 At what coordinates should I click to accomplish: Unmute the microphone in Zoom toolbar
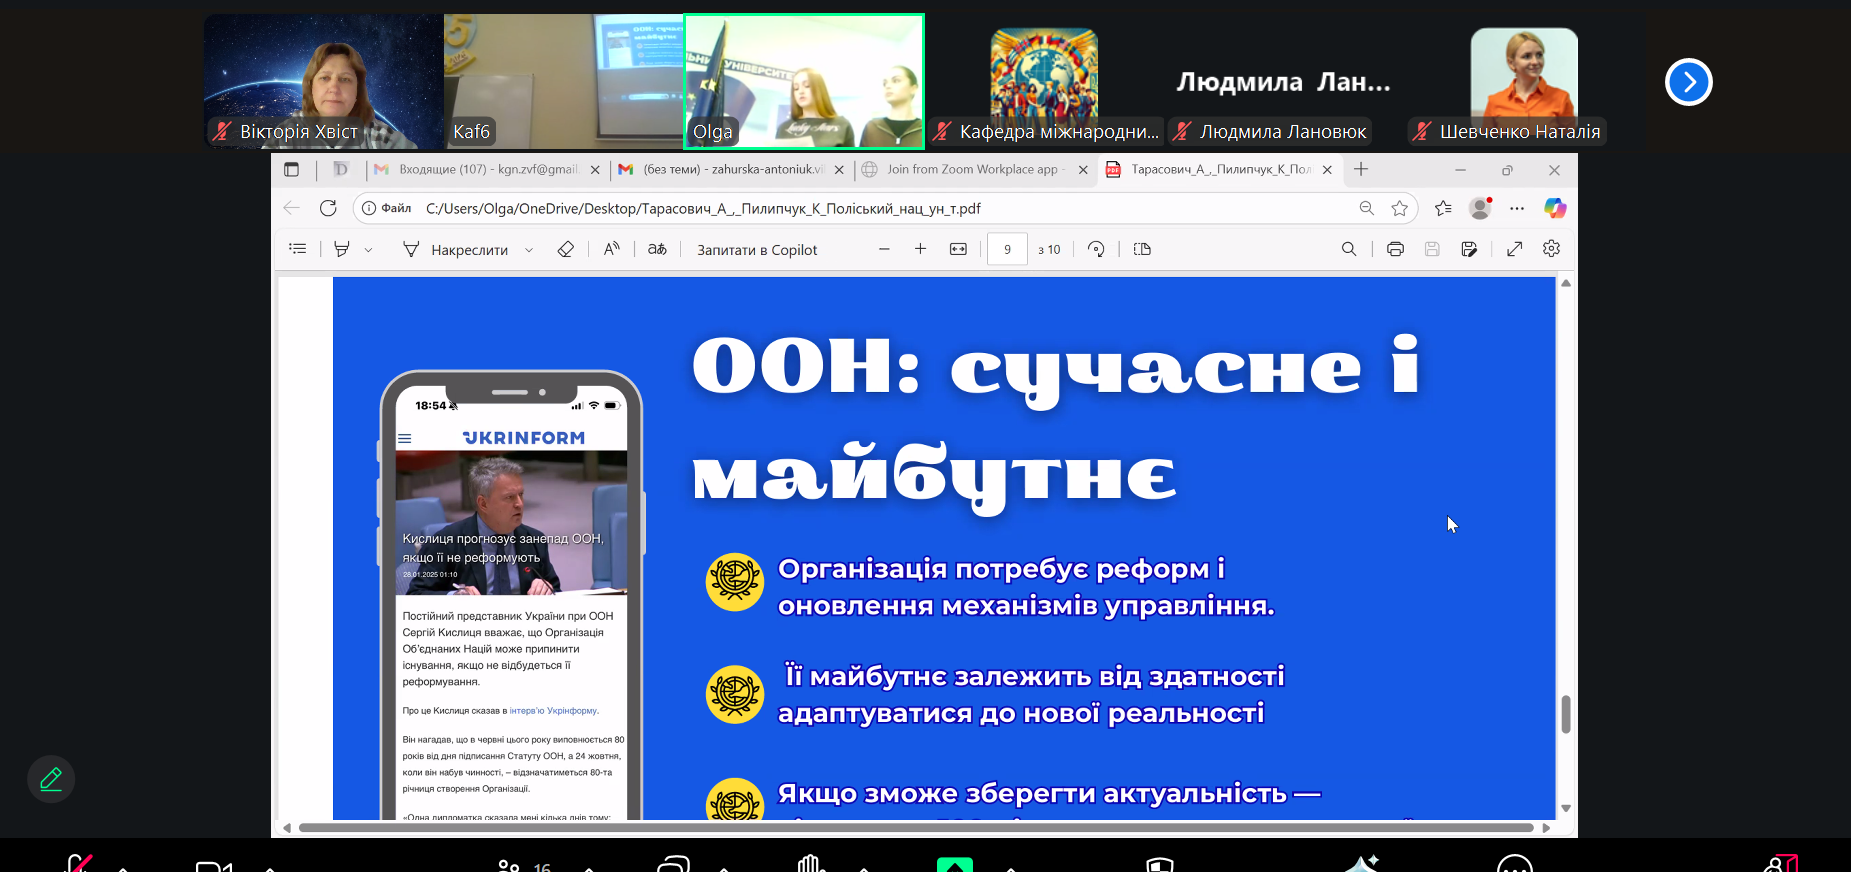pos(78,864)
